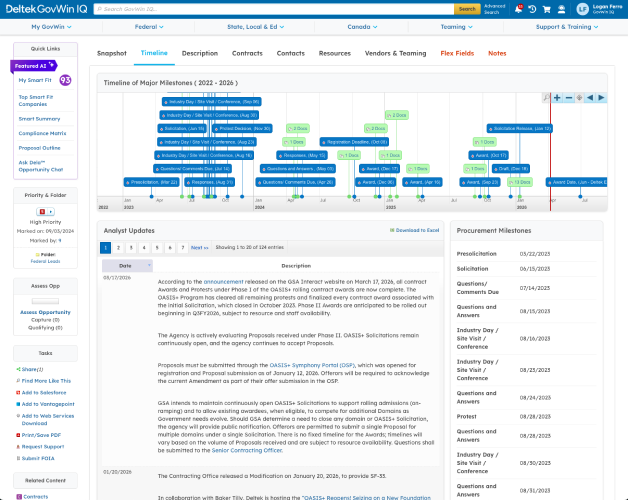Click the Add to Salesforce icon

click(18, 393)
